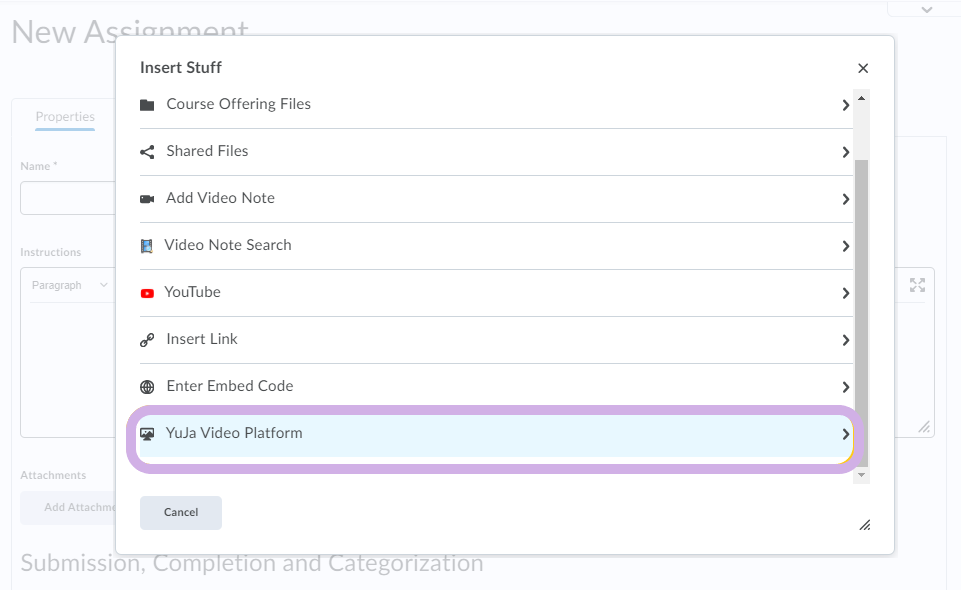Image resolution: width=961 pixels, height=590 pixels.
Task: Close the Insert Stuff dialog
Action: coord(863,68)
